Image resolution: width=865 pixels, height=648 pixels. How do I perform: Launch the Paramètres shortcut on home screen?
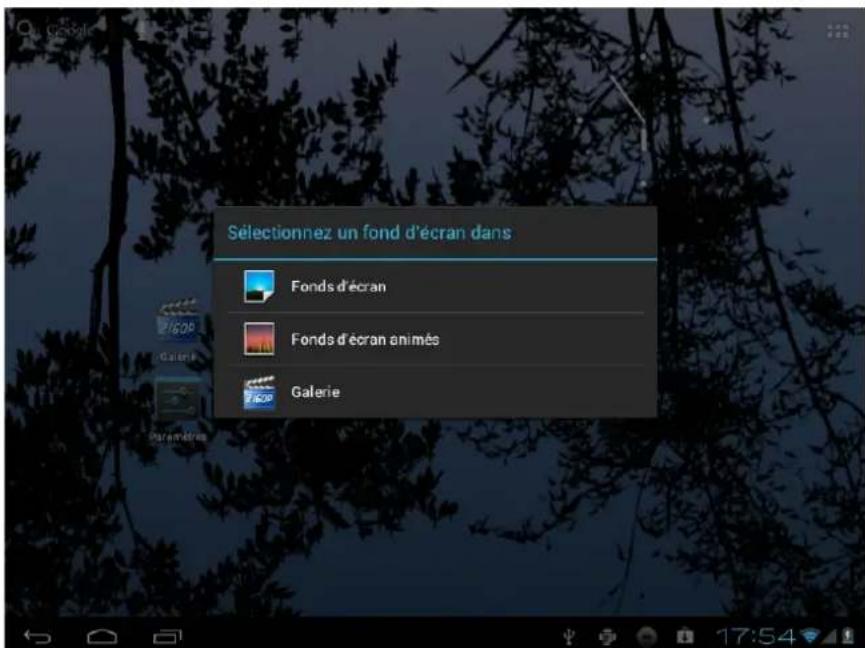tap(178, 405)
